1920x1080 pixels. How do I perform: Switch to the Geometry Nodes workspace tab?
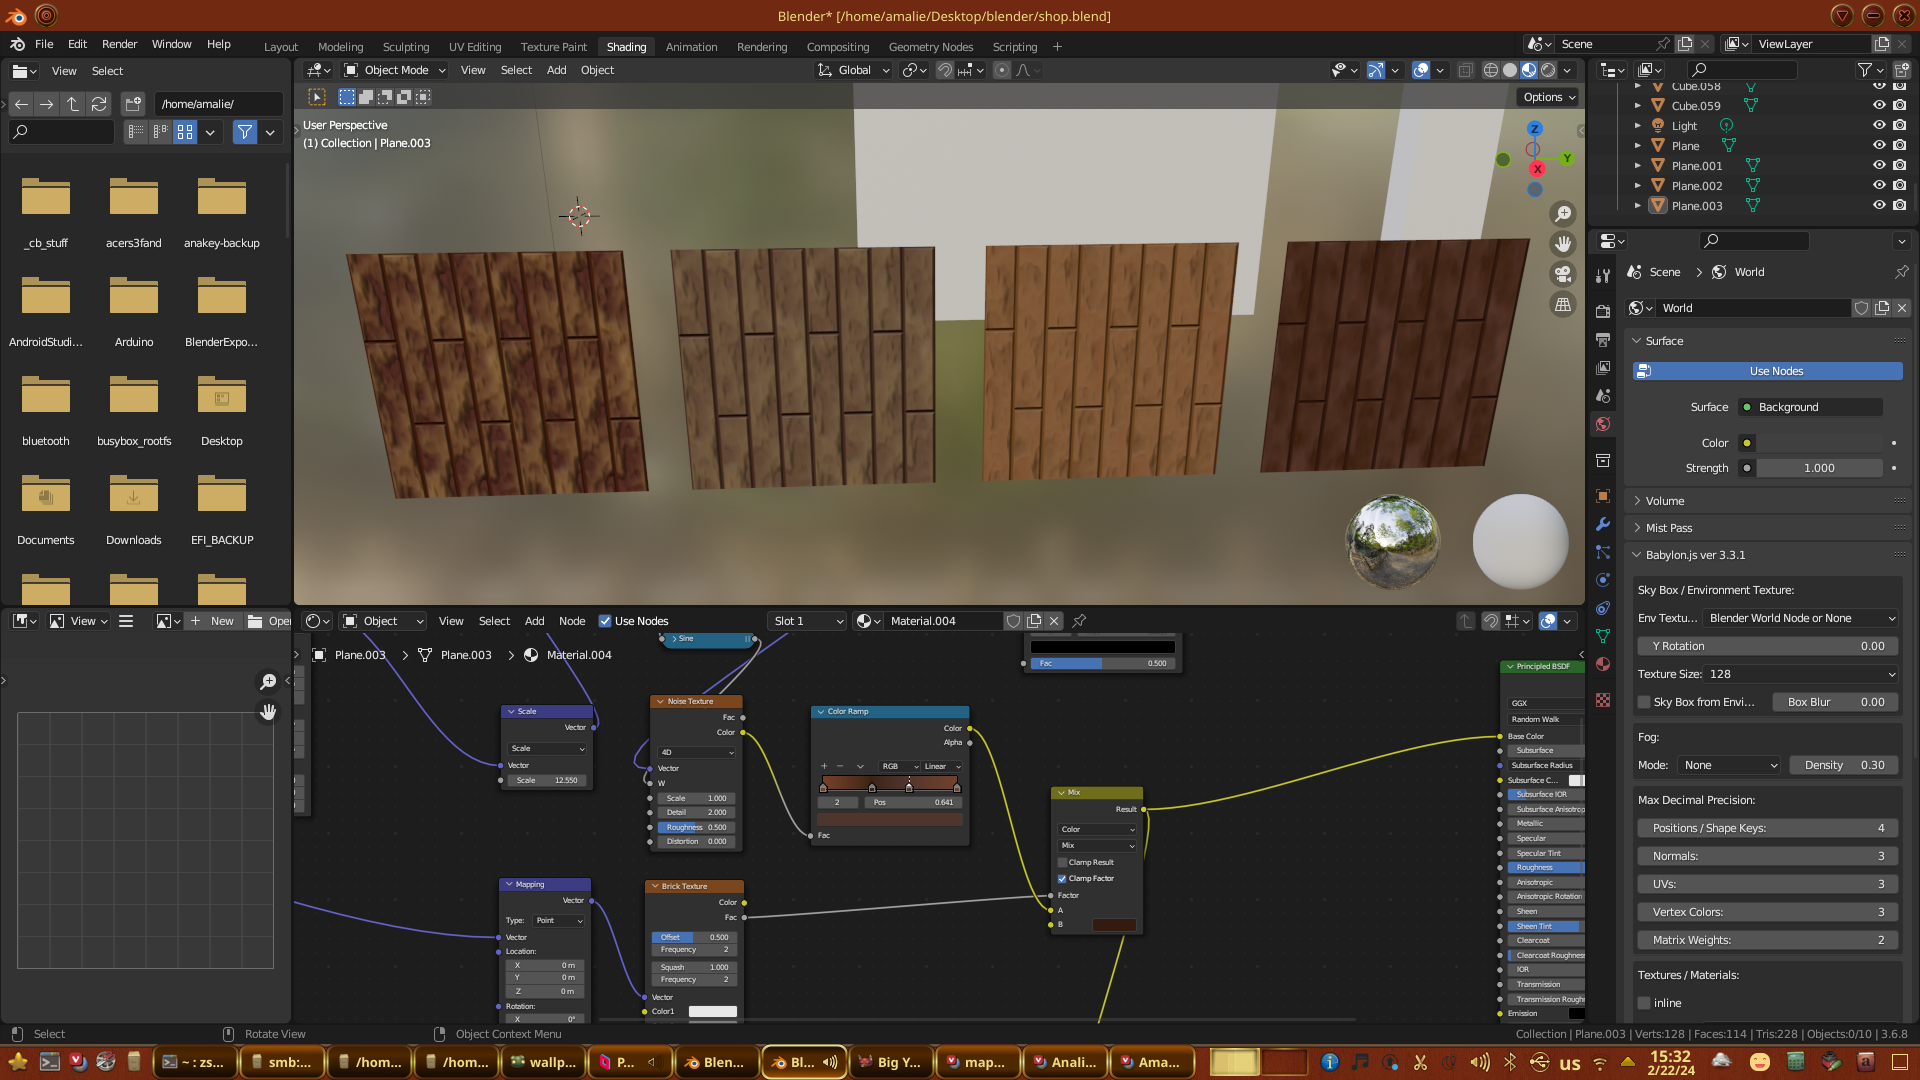pos(930,47)
